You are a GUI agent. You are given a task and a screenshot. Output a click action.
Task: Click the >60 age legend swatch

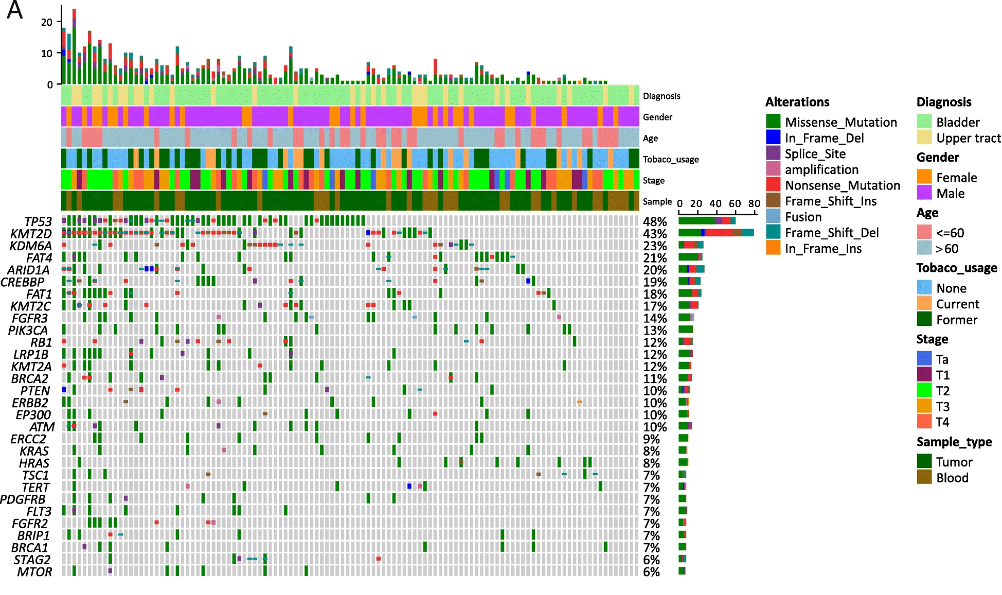click(924, 248)
